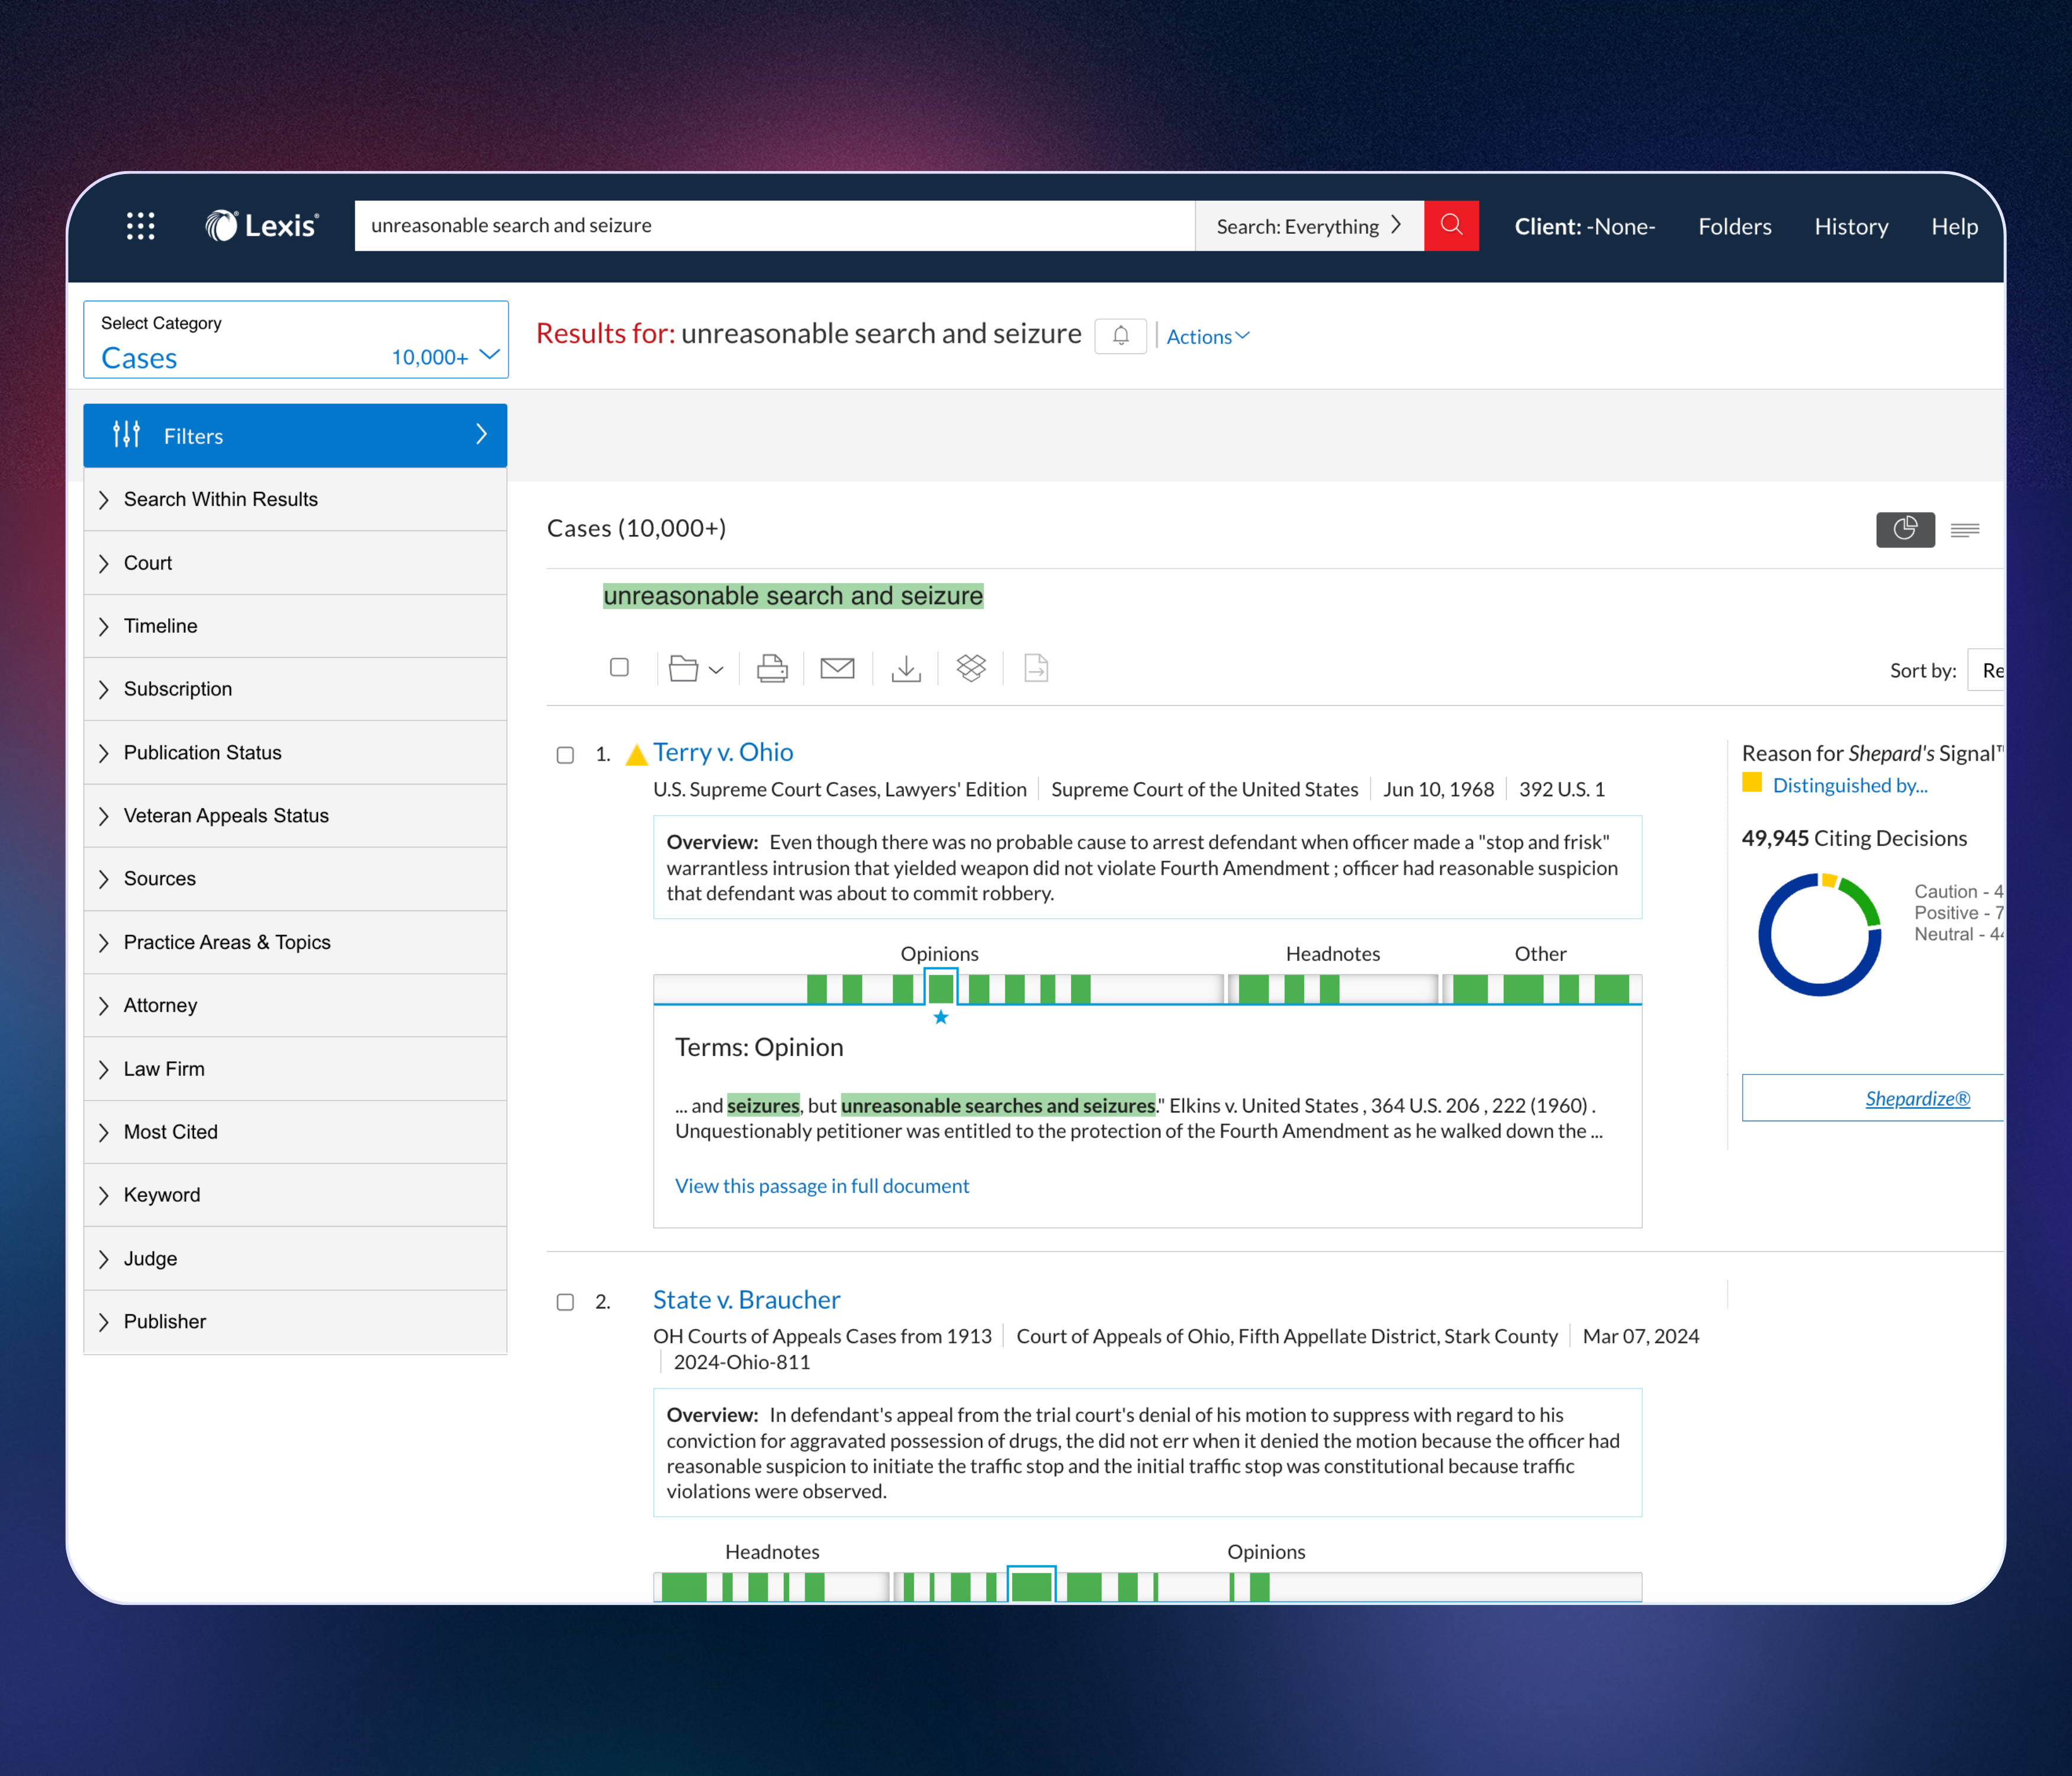Click the citing decisions donut chart
Screen dimensions: 2072x1776
coord(1819,934)
